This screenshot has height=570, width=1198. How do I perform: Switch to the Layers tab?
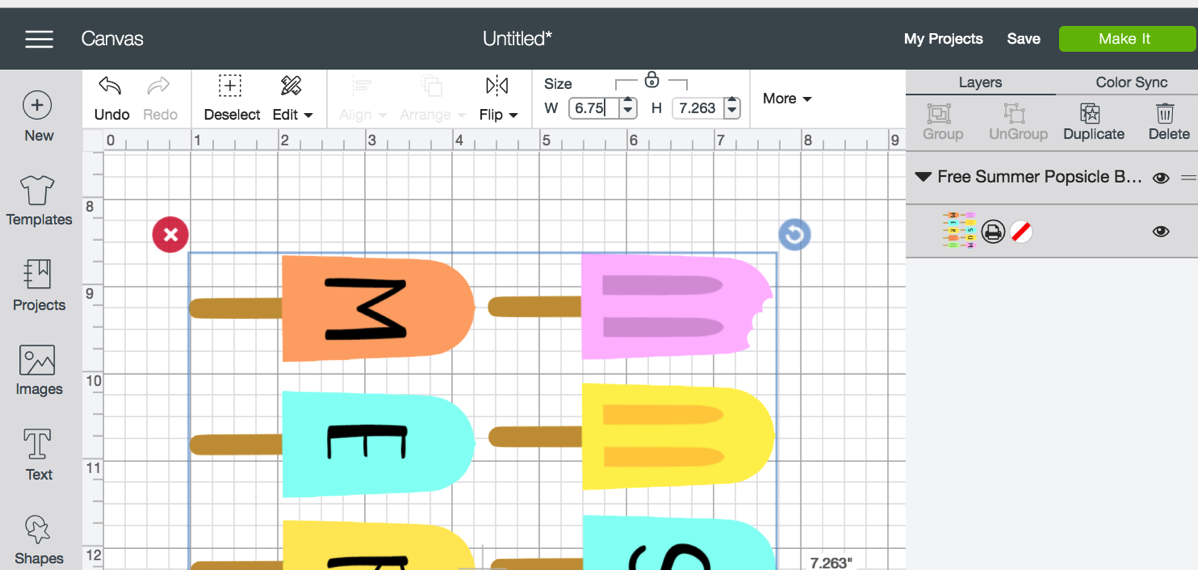click(x=980, y=83)
